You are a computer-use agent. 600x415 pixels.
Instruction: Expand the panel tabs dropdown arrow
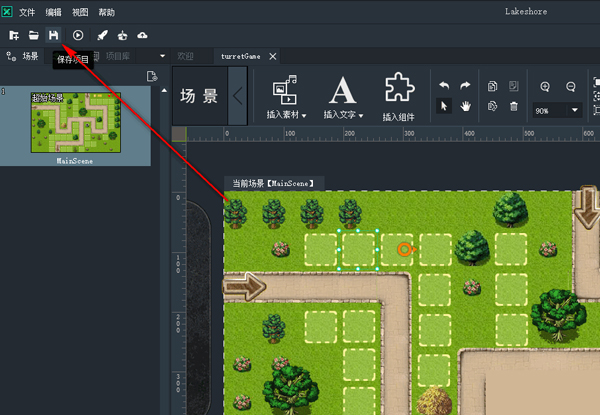(x=162, y=56)
